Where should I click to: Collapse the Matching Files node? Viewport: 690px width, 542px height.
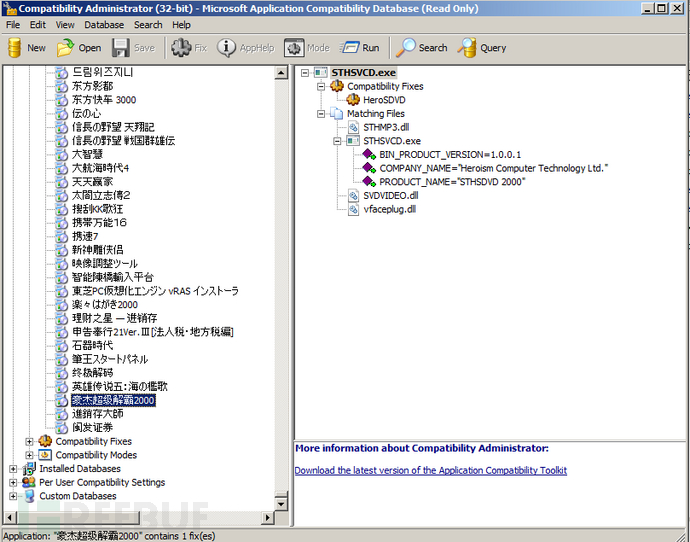coord(321,114)
